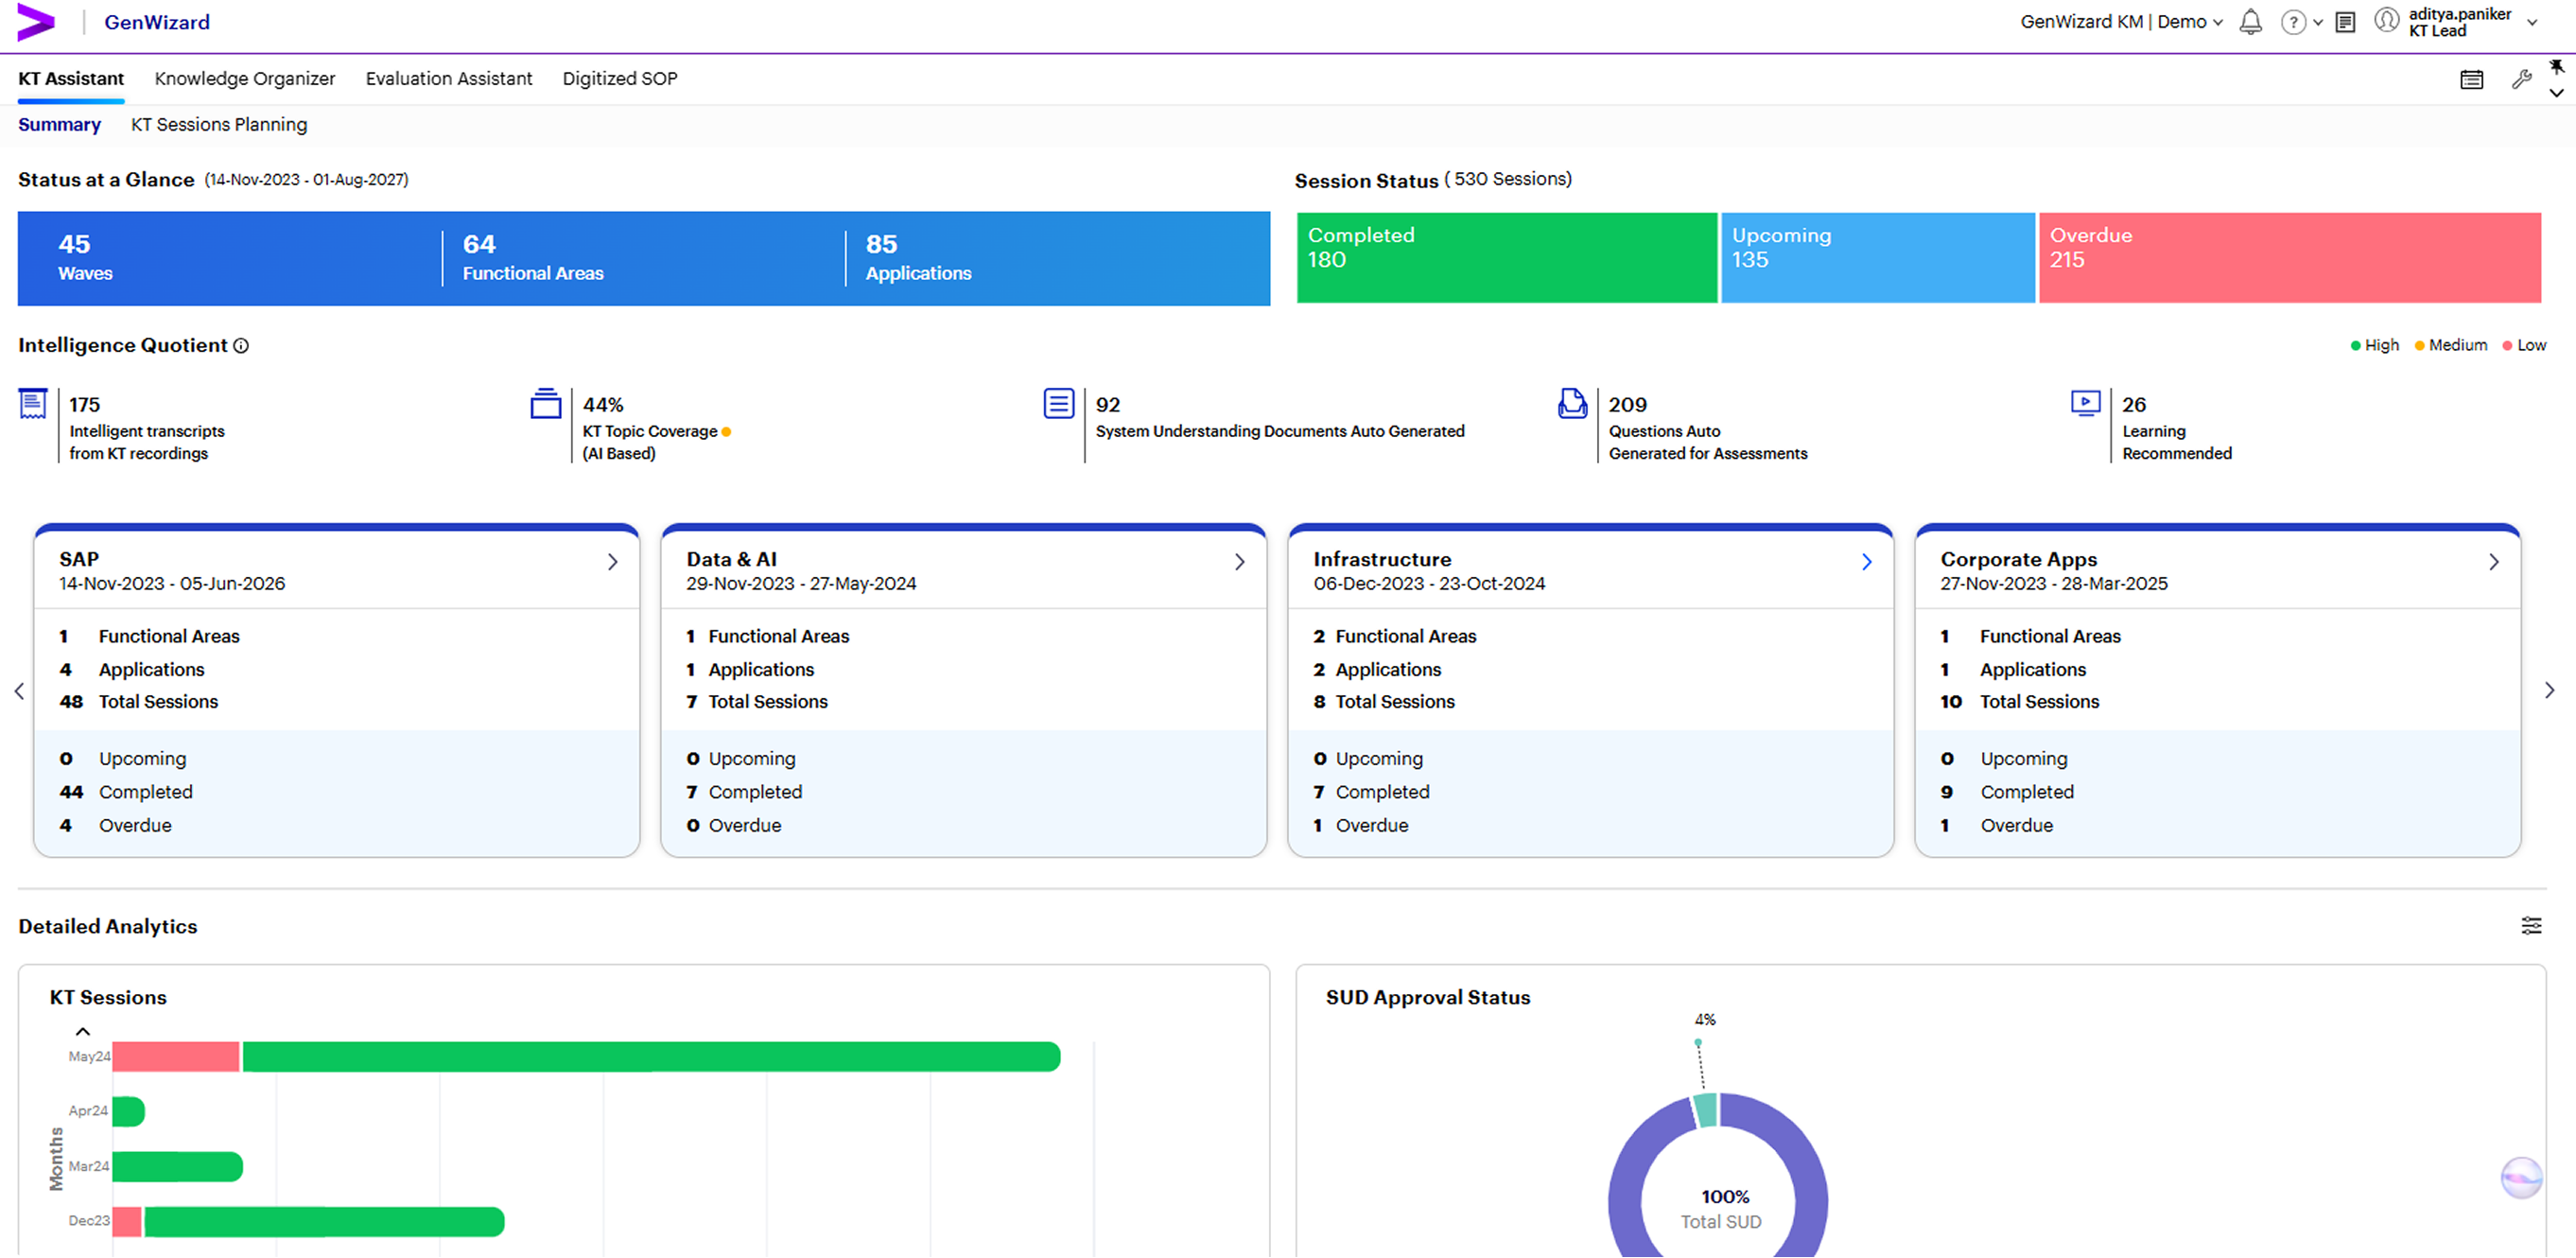Select the Summary sub-tab

[59, 125]
